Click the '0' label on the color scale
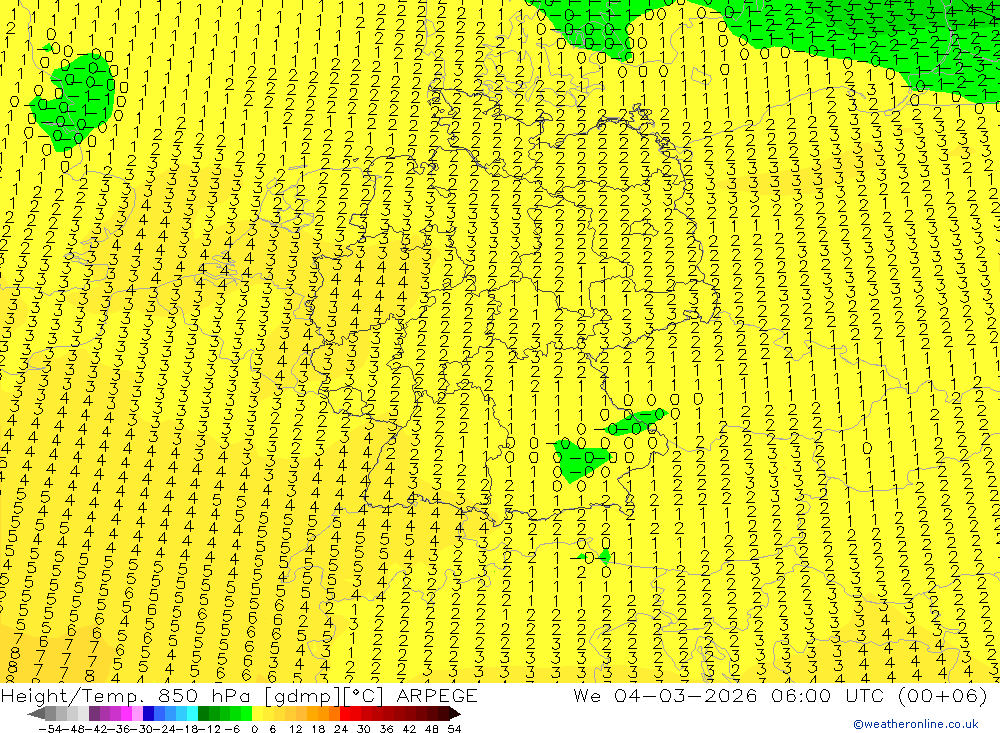The height and width of the screenshot is (733, 1000). tap(254, 729)
